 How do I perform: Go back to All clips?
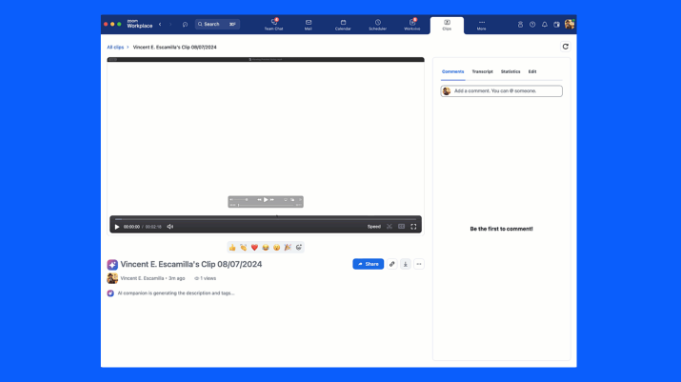[116, 47]
